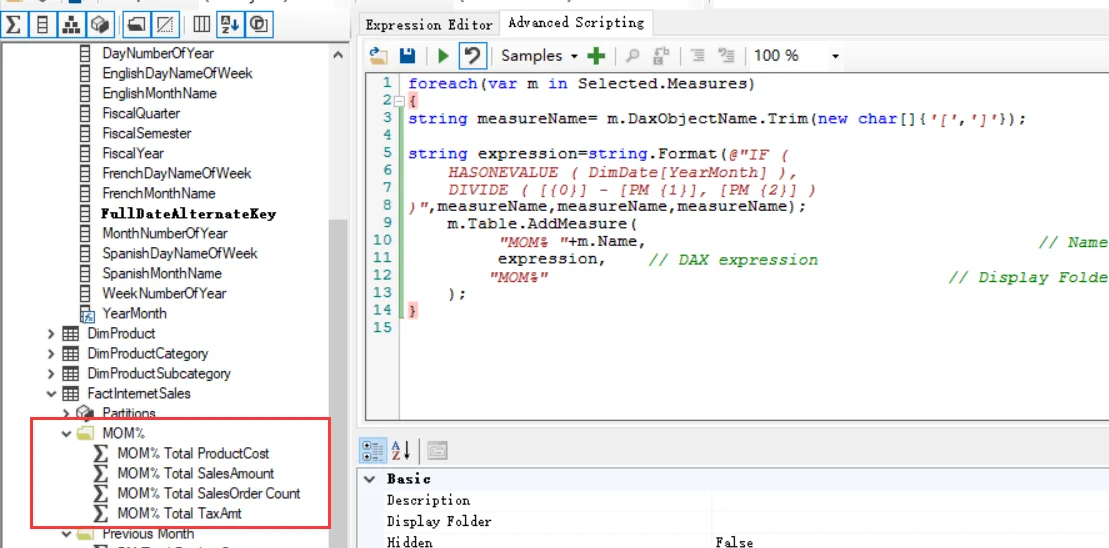The width and height of the screenshot is (1109, 548).
Task: Select the EnglishMonthName column
Action: (159, 93)
